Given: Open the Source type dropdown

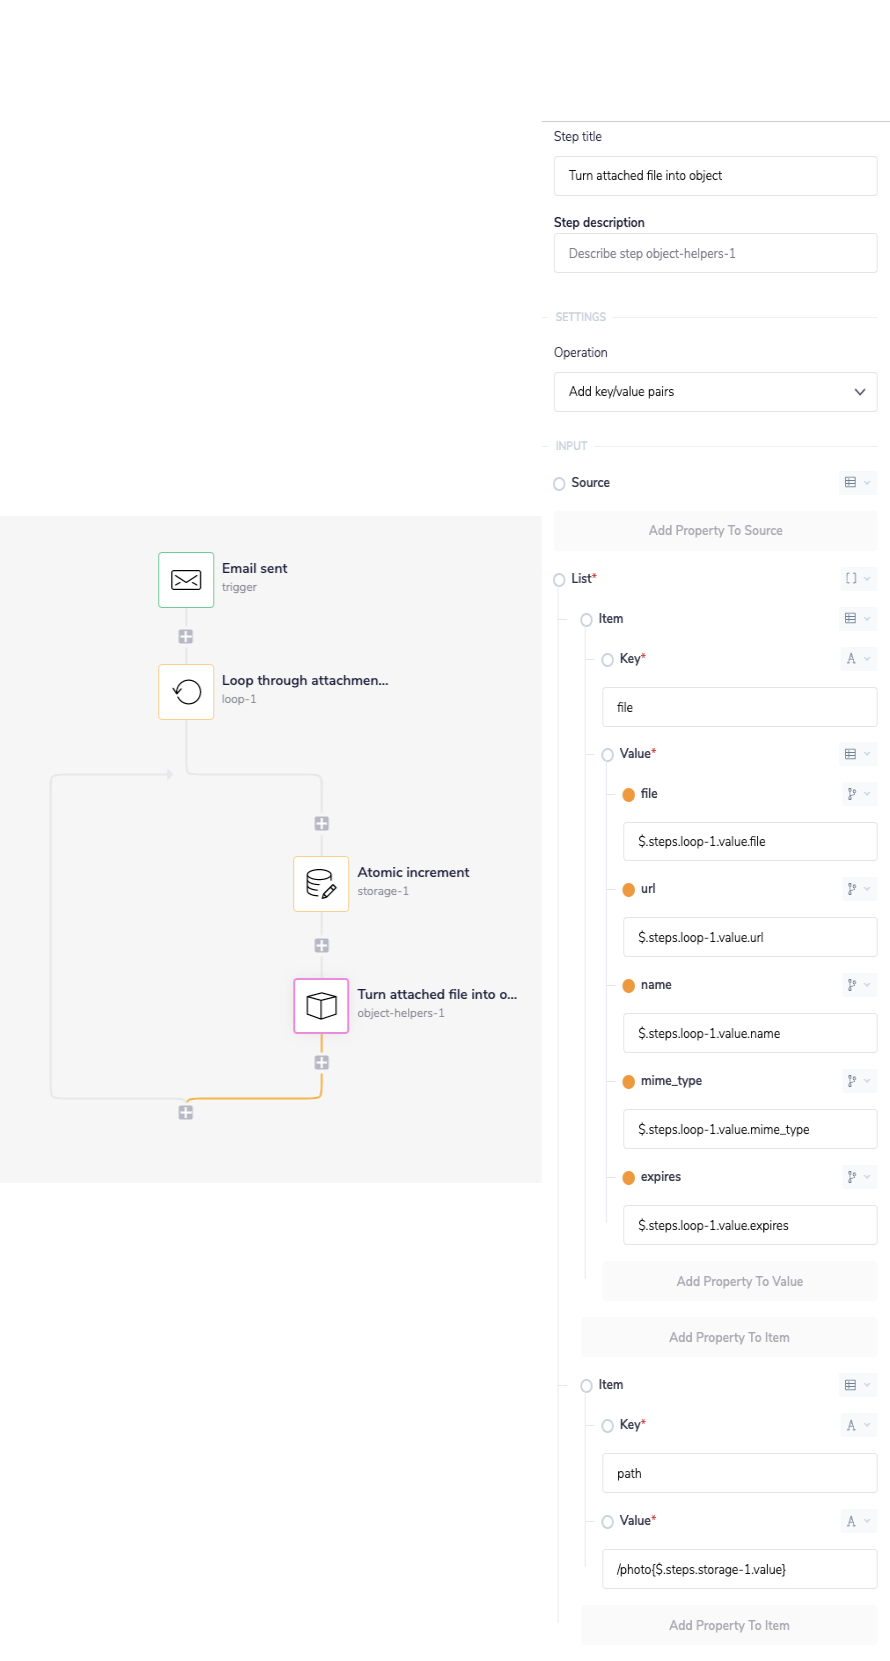Looking at the screenshot, I should (857, 483).
